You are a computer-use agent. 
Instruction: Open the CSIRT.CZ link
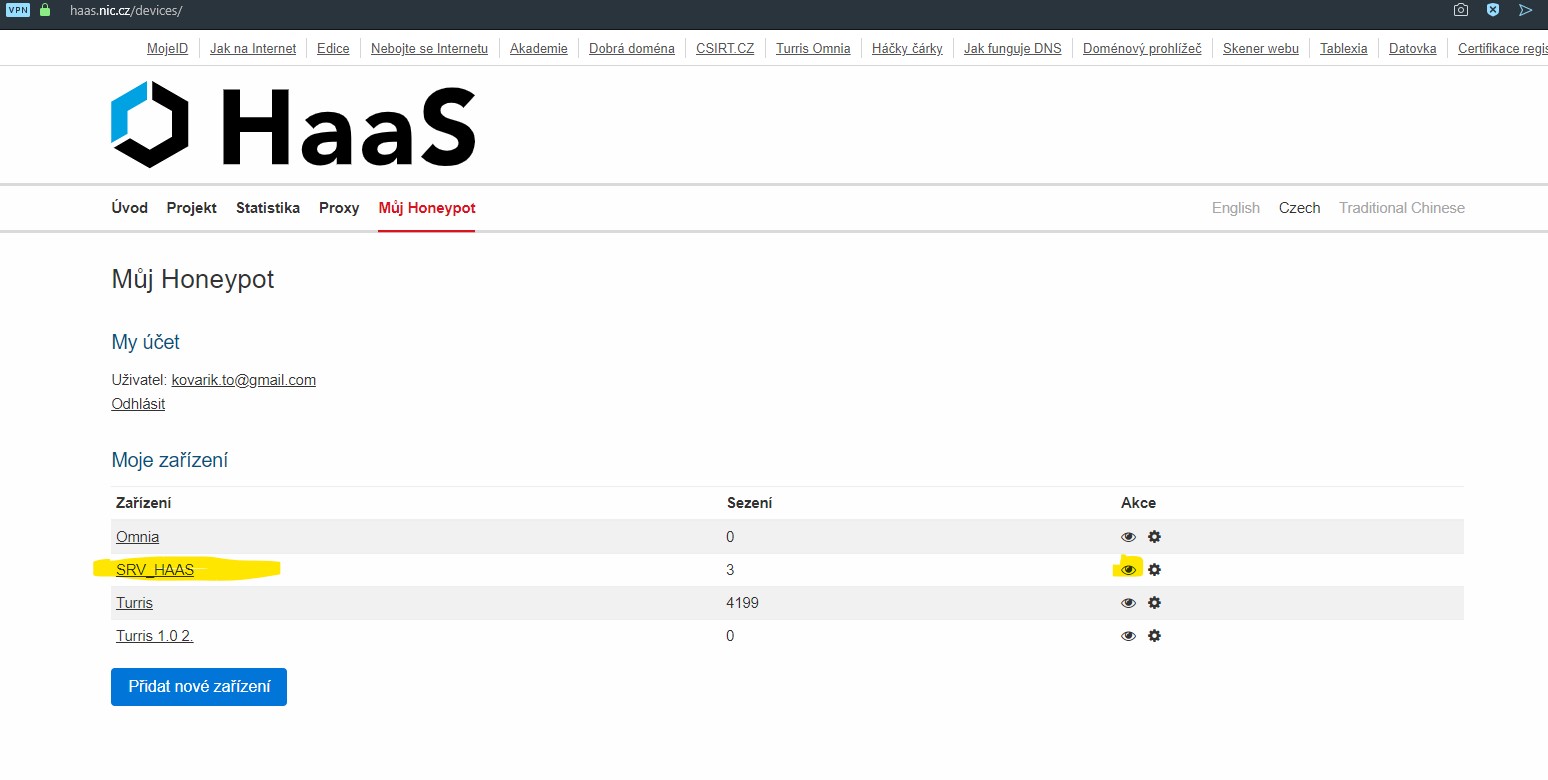tap(725, 48)
